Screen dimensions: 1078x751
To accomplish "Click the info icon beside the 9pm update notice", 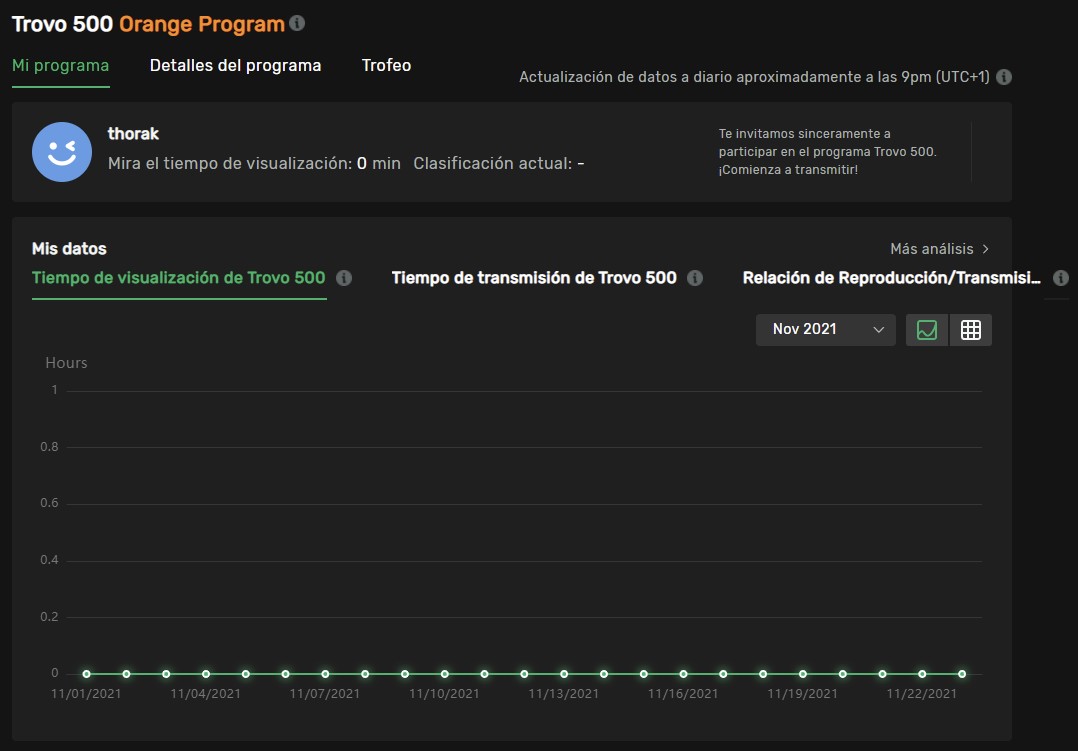I will [x=1003, y=76].
